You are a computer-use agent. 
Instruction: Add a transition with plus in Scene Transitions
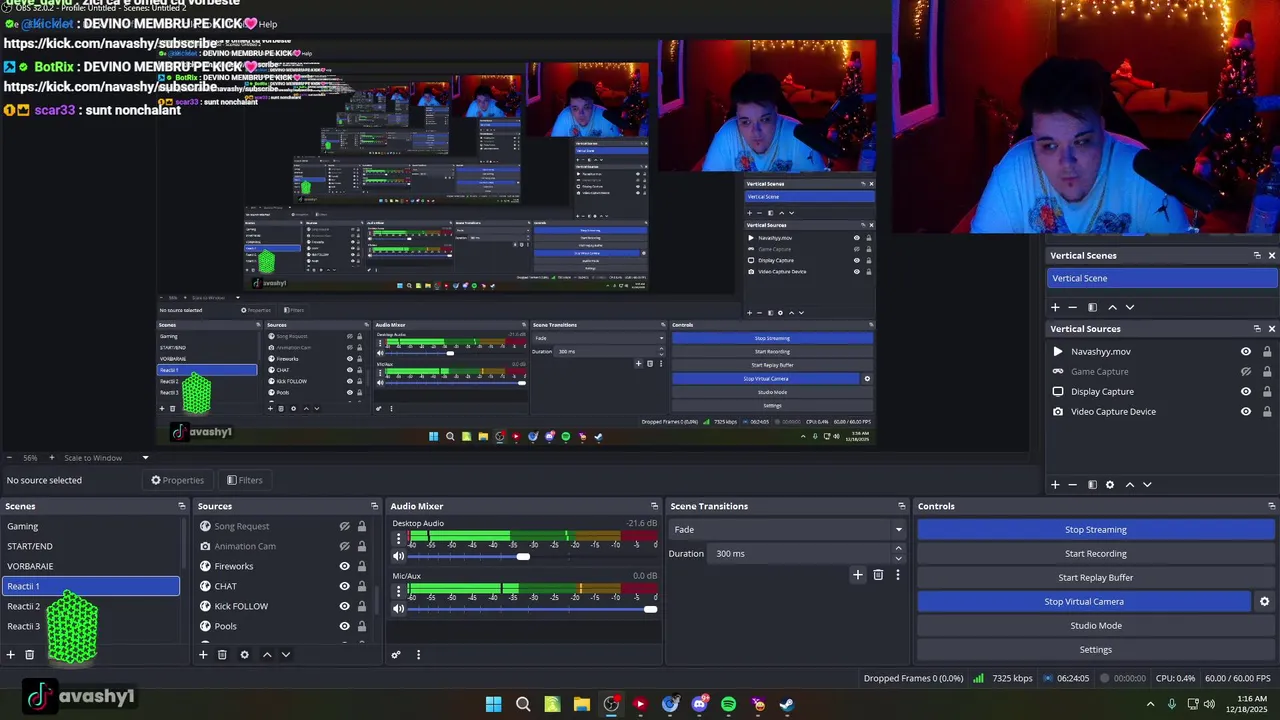pyautogui.click(x=857, y=575)
